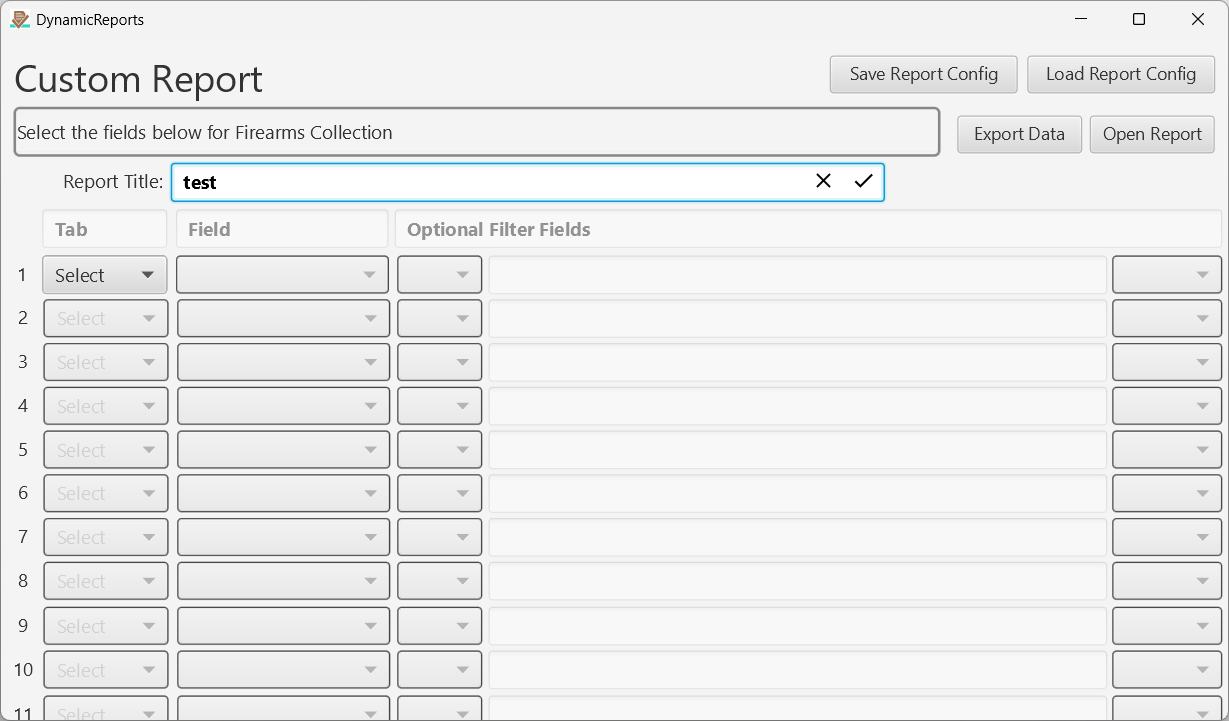
Task: Open the row 1 Field dropdown
Action: 282,275
